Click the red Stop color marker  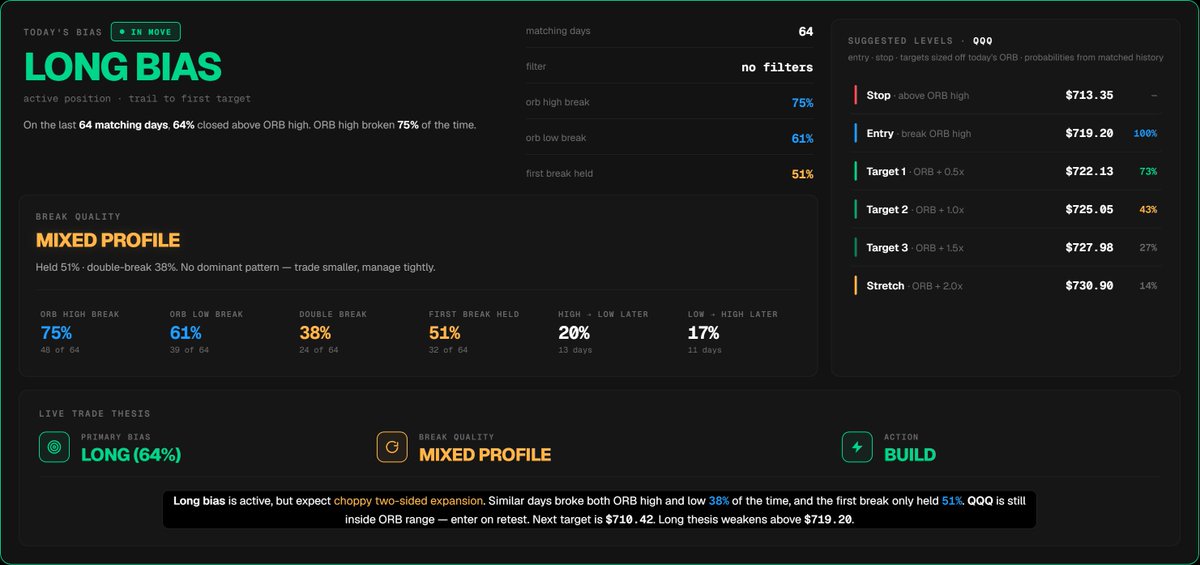[856, 95]
